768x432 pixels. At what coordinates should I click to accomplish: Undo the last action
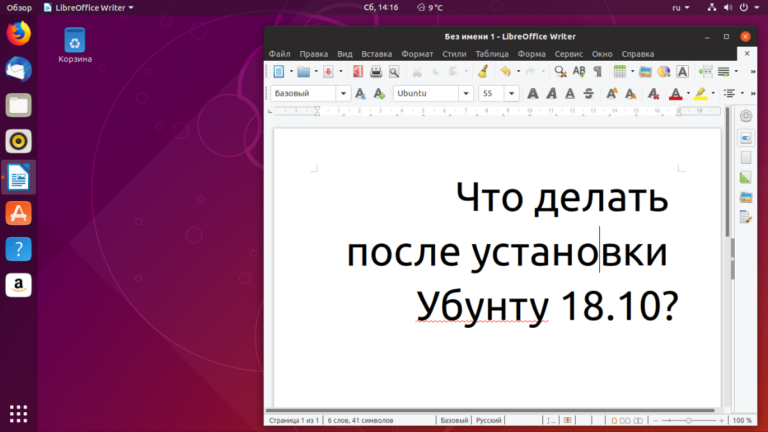[505, 72]
